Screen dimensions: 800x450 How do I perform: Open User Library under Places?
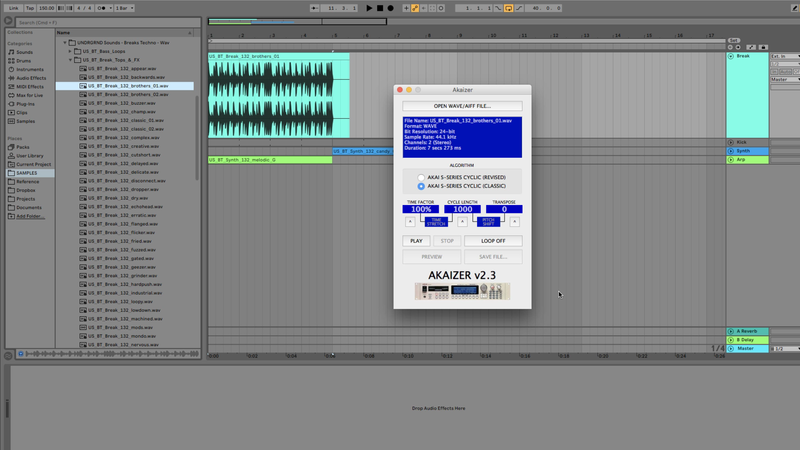[30, 156]
